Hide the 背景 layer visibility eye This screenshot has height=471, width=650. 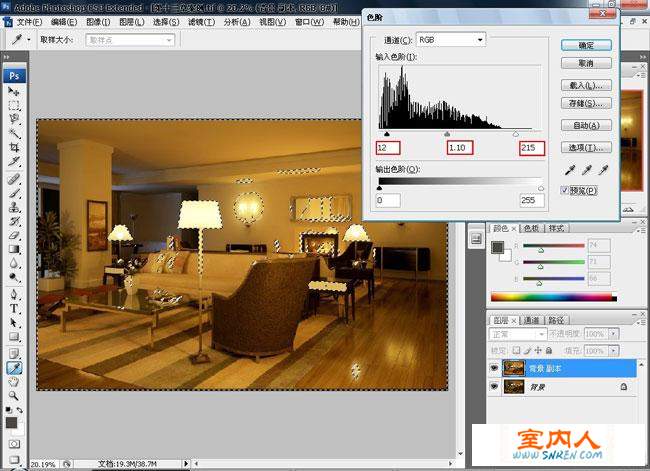point(494,386)
